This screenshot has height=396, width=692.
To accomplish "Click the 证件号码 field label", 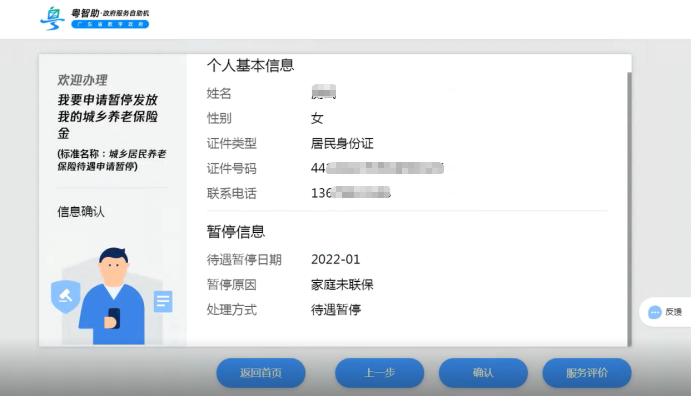I will tap(231, 168).
